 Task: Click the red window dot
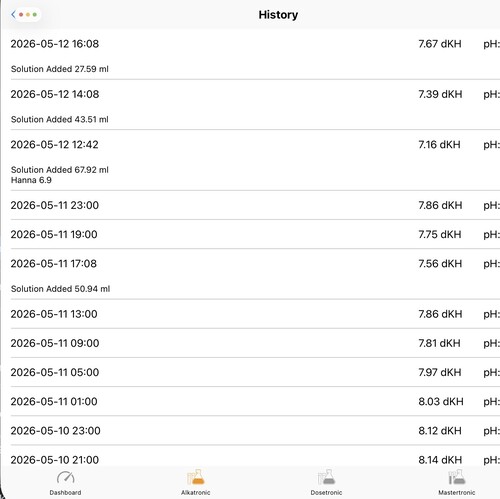tap(21, 15)
